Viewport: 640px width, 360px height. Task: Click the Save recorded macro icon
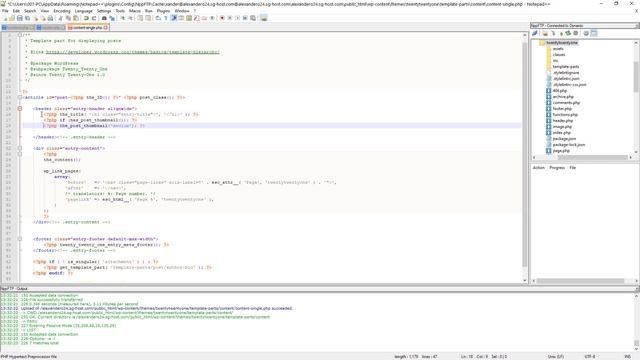click(x=253, y=18)
